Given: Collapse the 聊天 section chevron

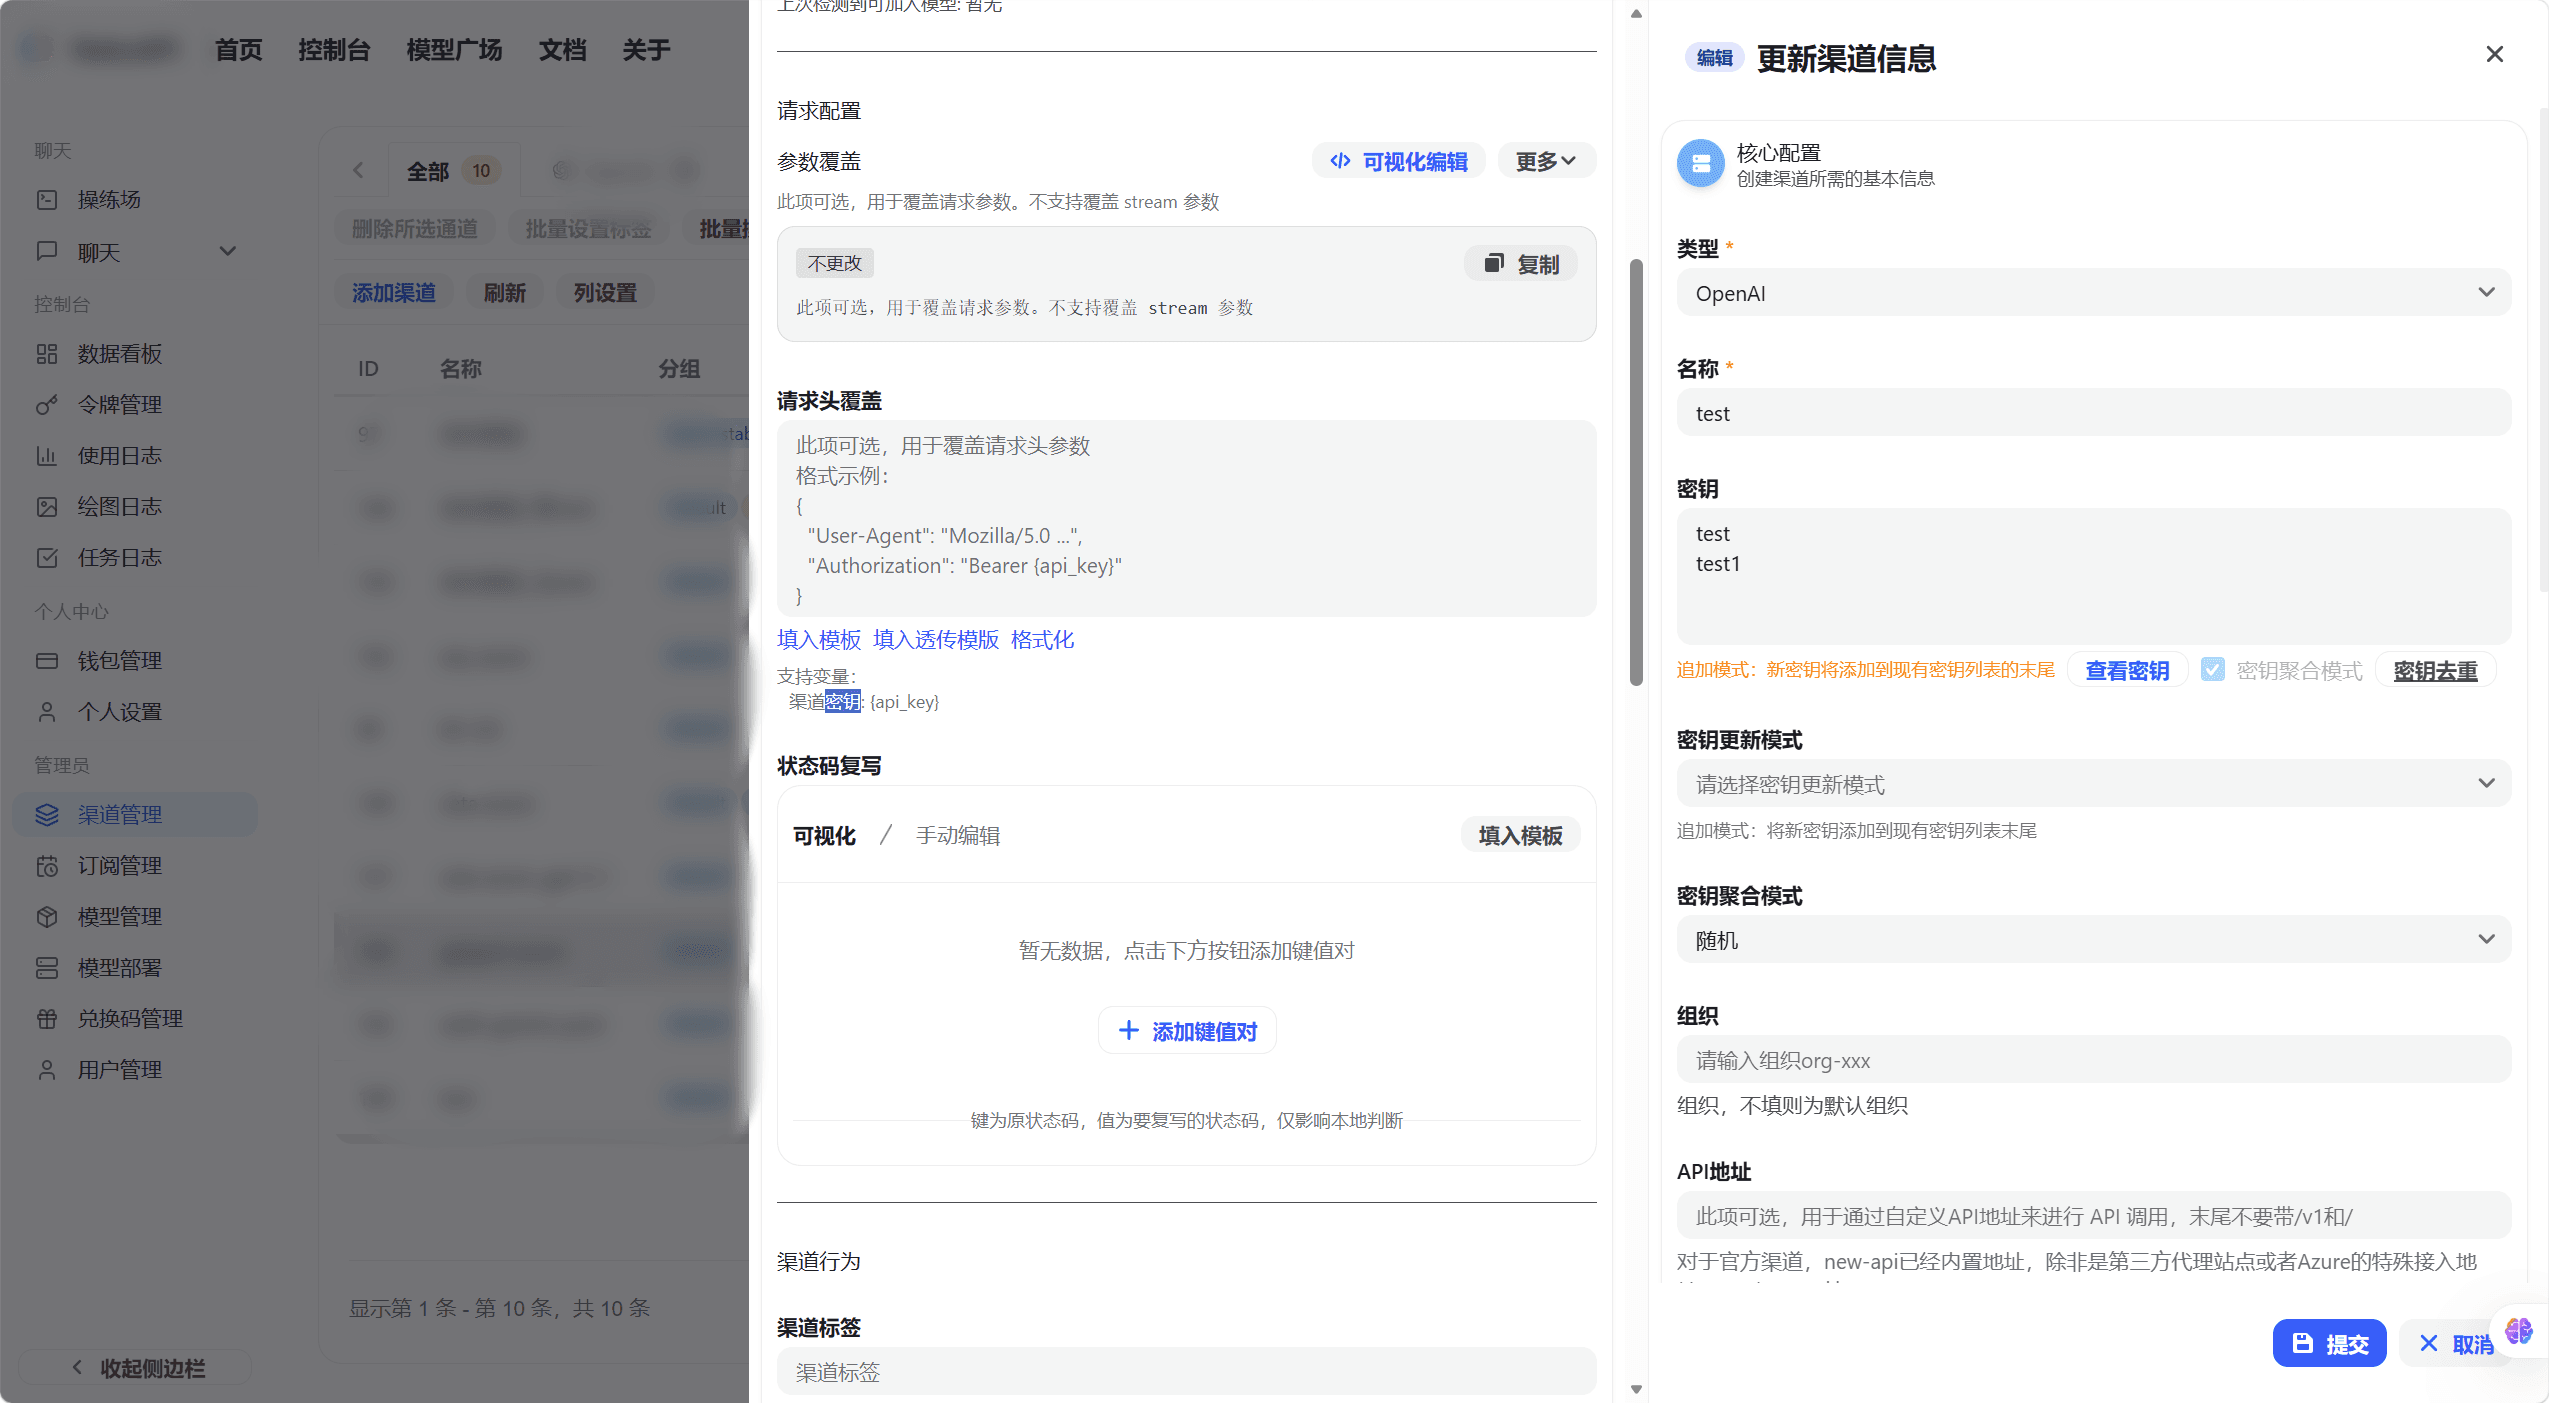Looking at the screenshot, I should pos(228,251).
